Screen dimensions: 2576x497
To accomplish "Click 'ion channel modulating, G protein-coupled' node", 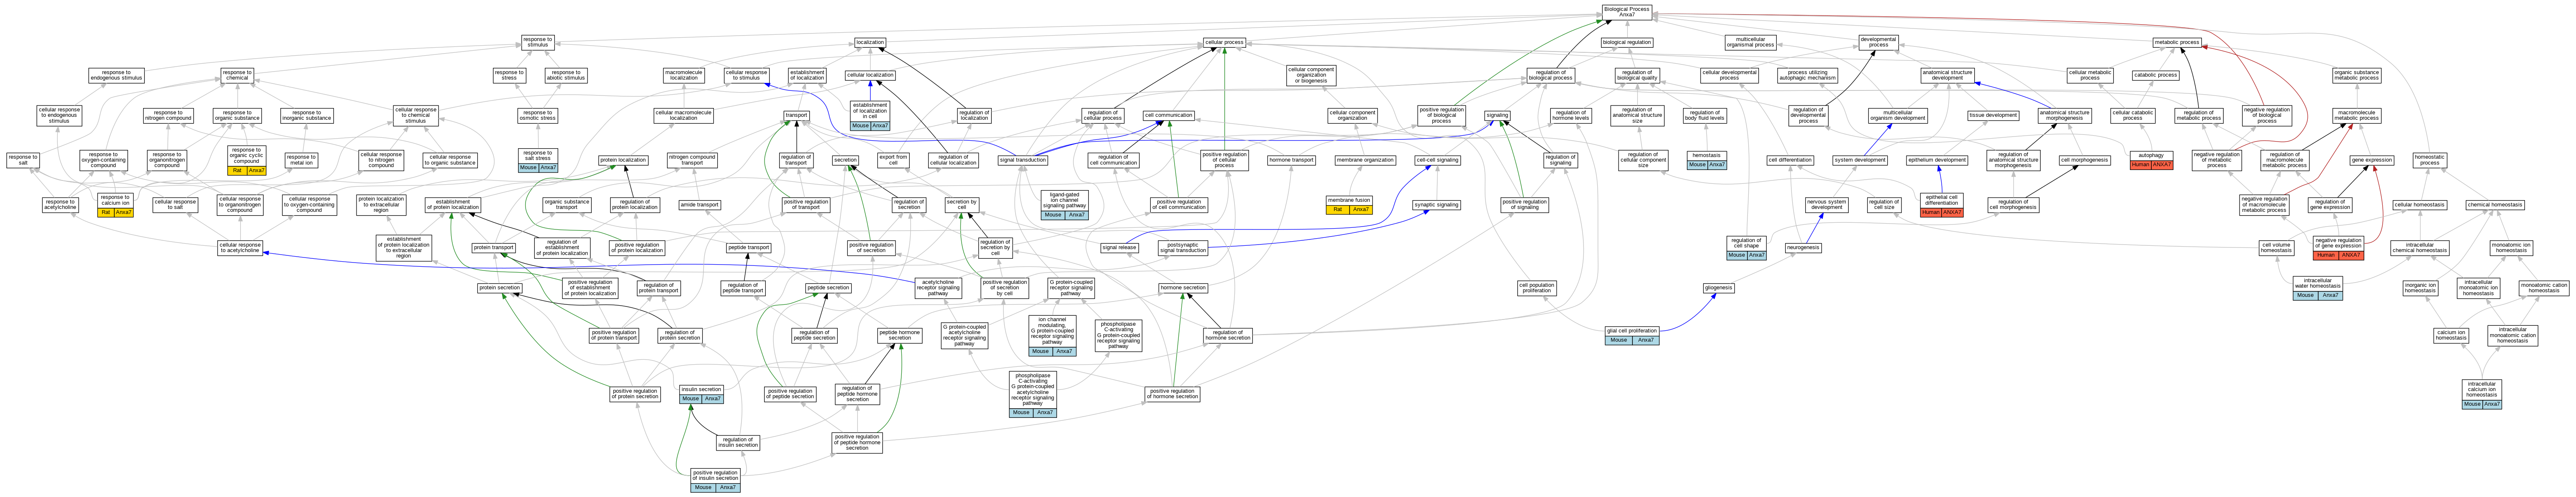I will pos(1052,331).
